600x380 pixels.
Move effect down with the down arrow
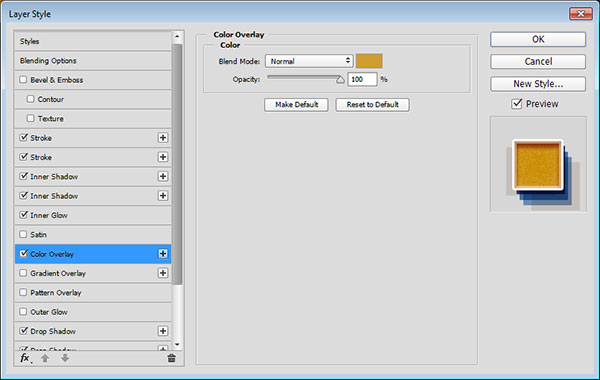[x=65, y=358]
